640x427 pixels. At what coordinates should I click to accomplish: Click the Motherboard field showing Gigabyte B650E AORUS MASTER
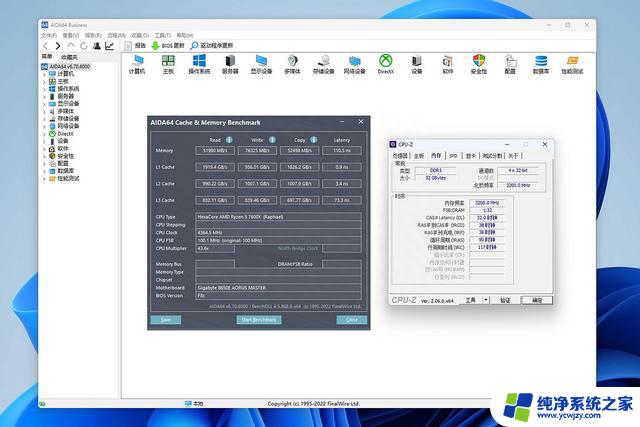tap(278, 288)
